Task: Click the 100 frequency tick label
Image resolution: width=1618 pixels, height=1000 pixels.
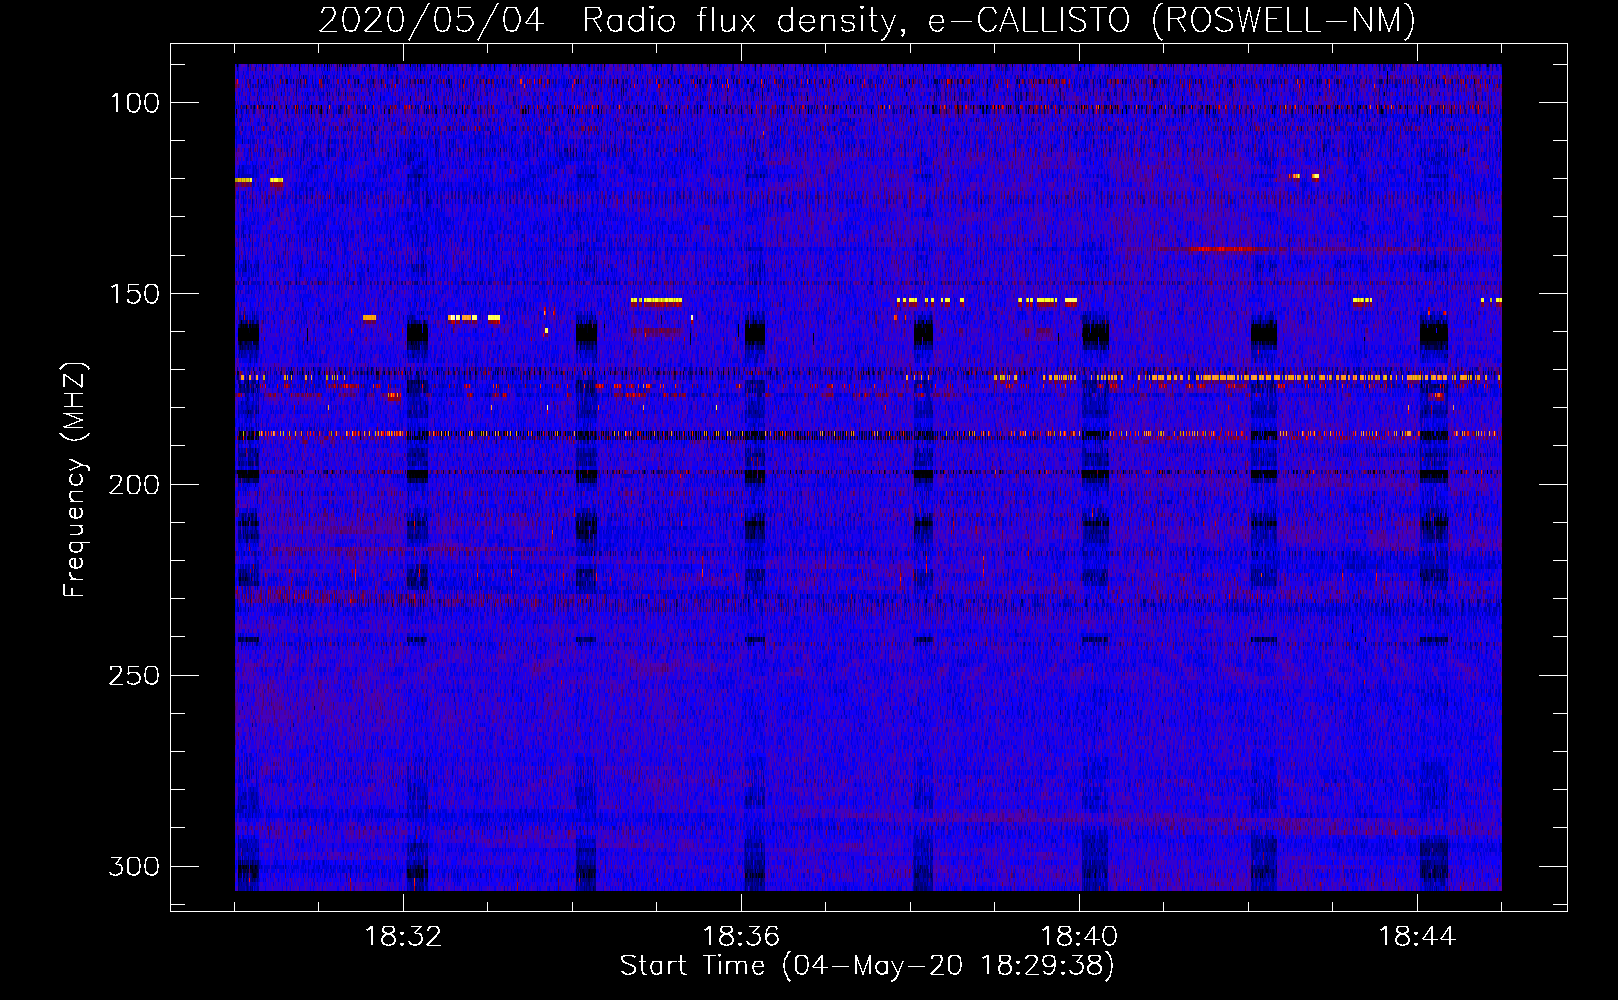Action: (134, 103)
